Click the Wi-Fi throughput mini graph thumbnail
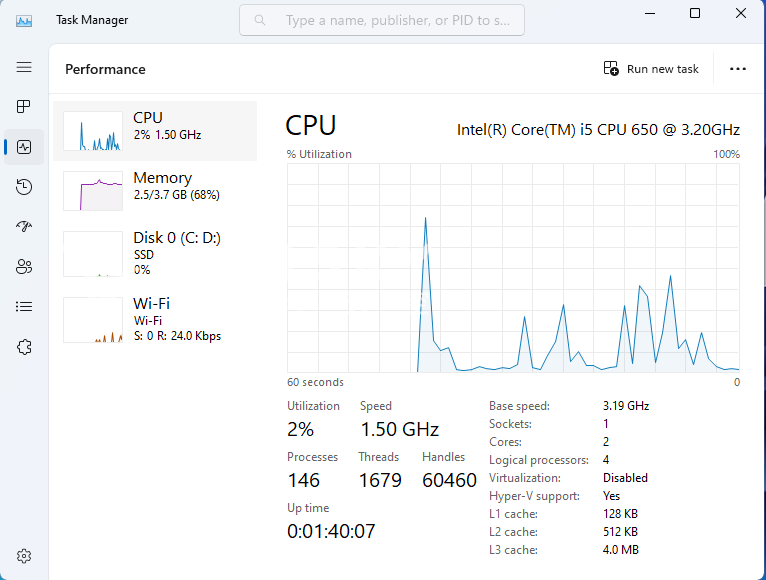The width and height of the screenshot is (766, 580). click(93, 320)
